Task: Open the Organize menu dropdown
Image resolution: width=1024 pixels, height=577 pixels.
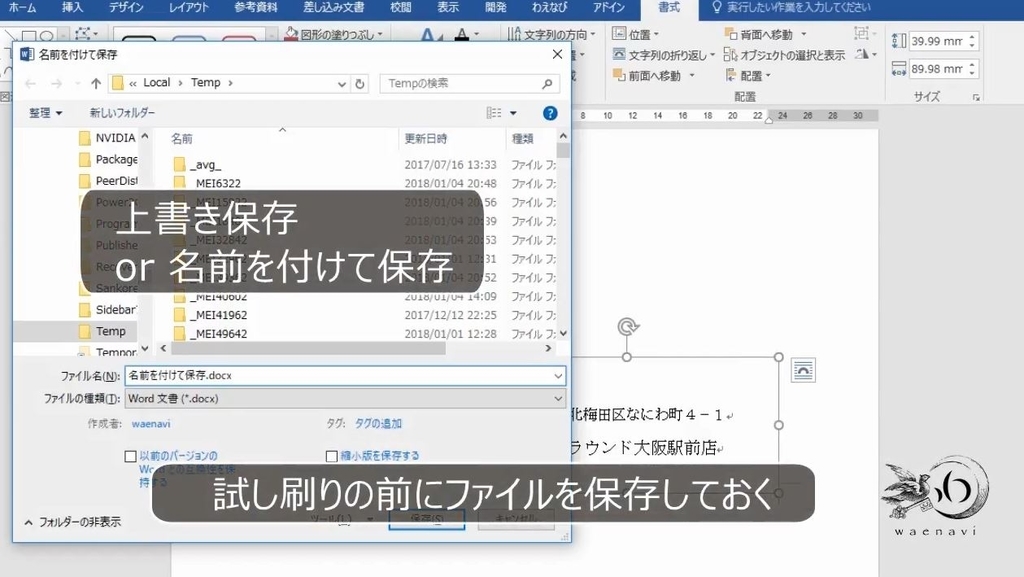Action: coord(45,113)
